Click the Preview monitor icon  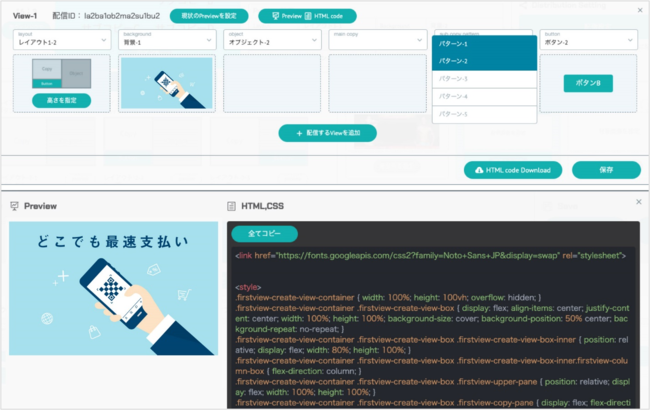click(x=15, y=206)
